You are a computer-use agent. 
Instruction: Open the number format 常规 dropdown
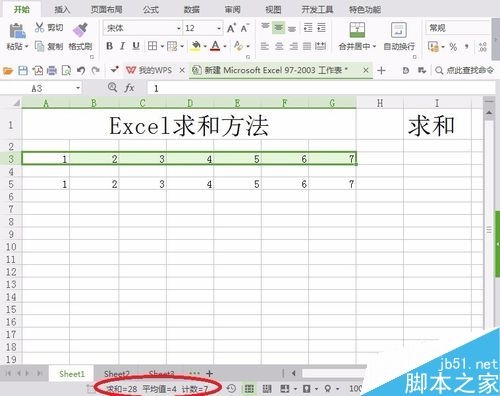457,28
